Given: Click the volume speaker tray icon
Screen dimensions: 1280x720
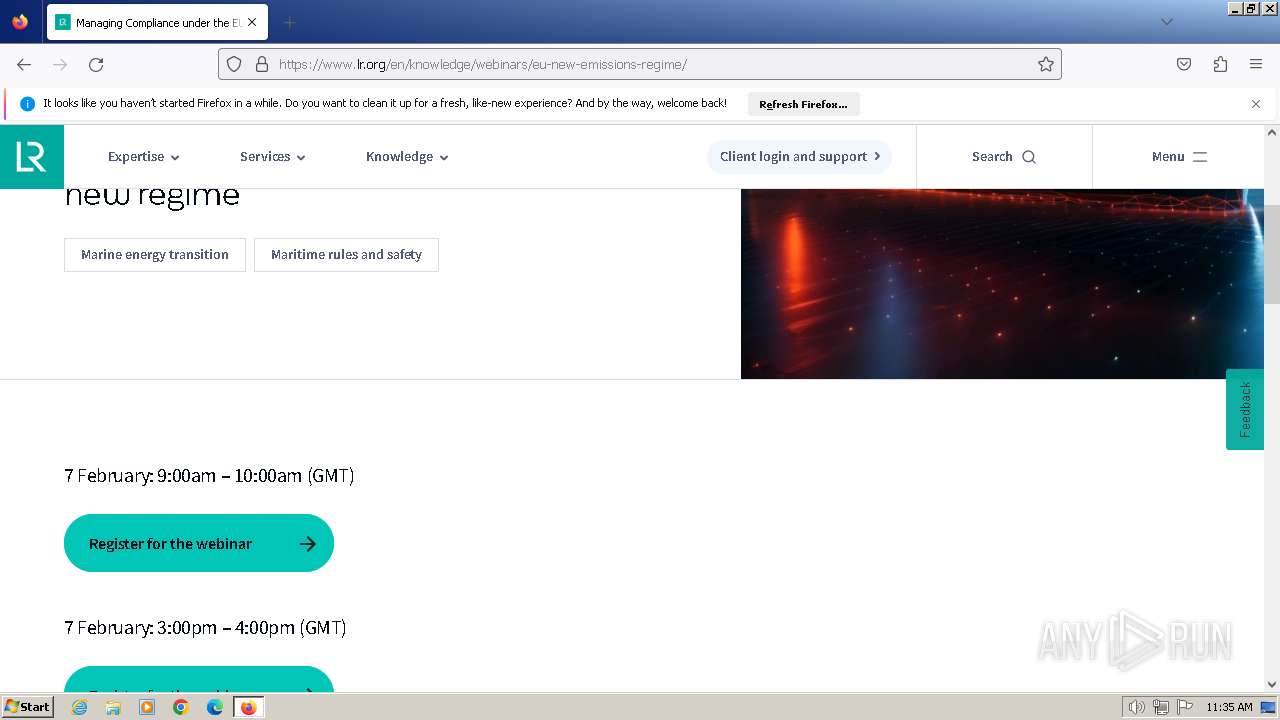Looking at the screenshot, I should 1136,707.
